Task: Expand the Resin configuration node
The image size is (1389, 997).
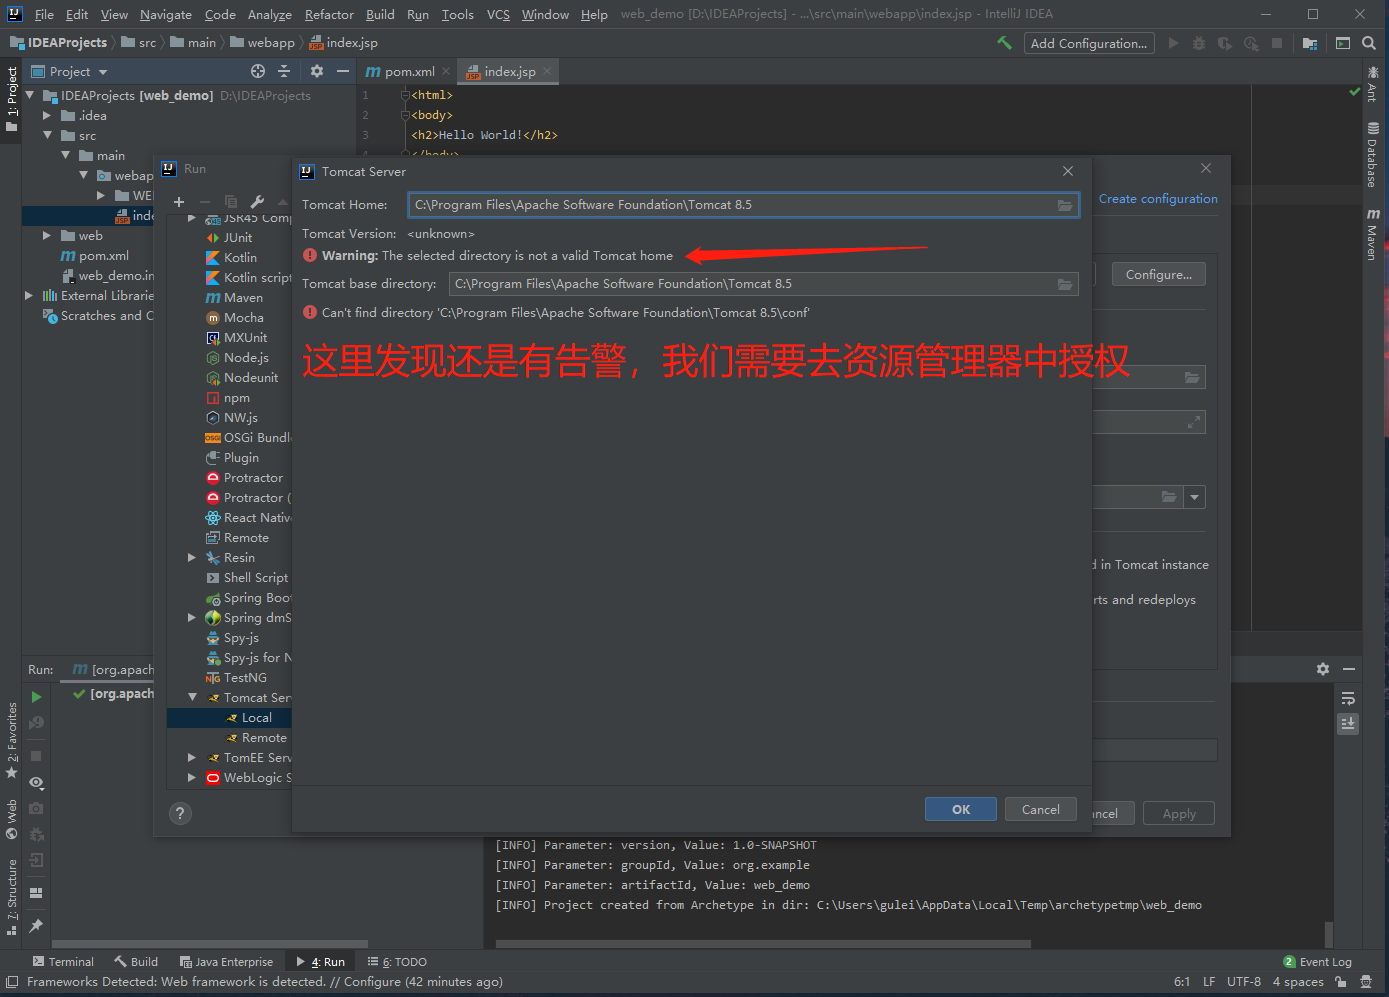Action: coord(191,558)
